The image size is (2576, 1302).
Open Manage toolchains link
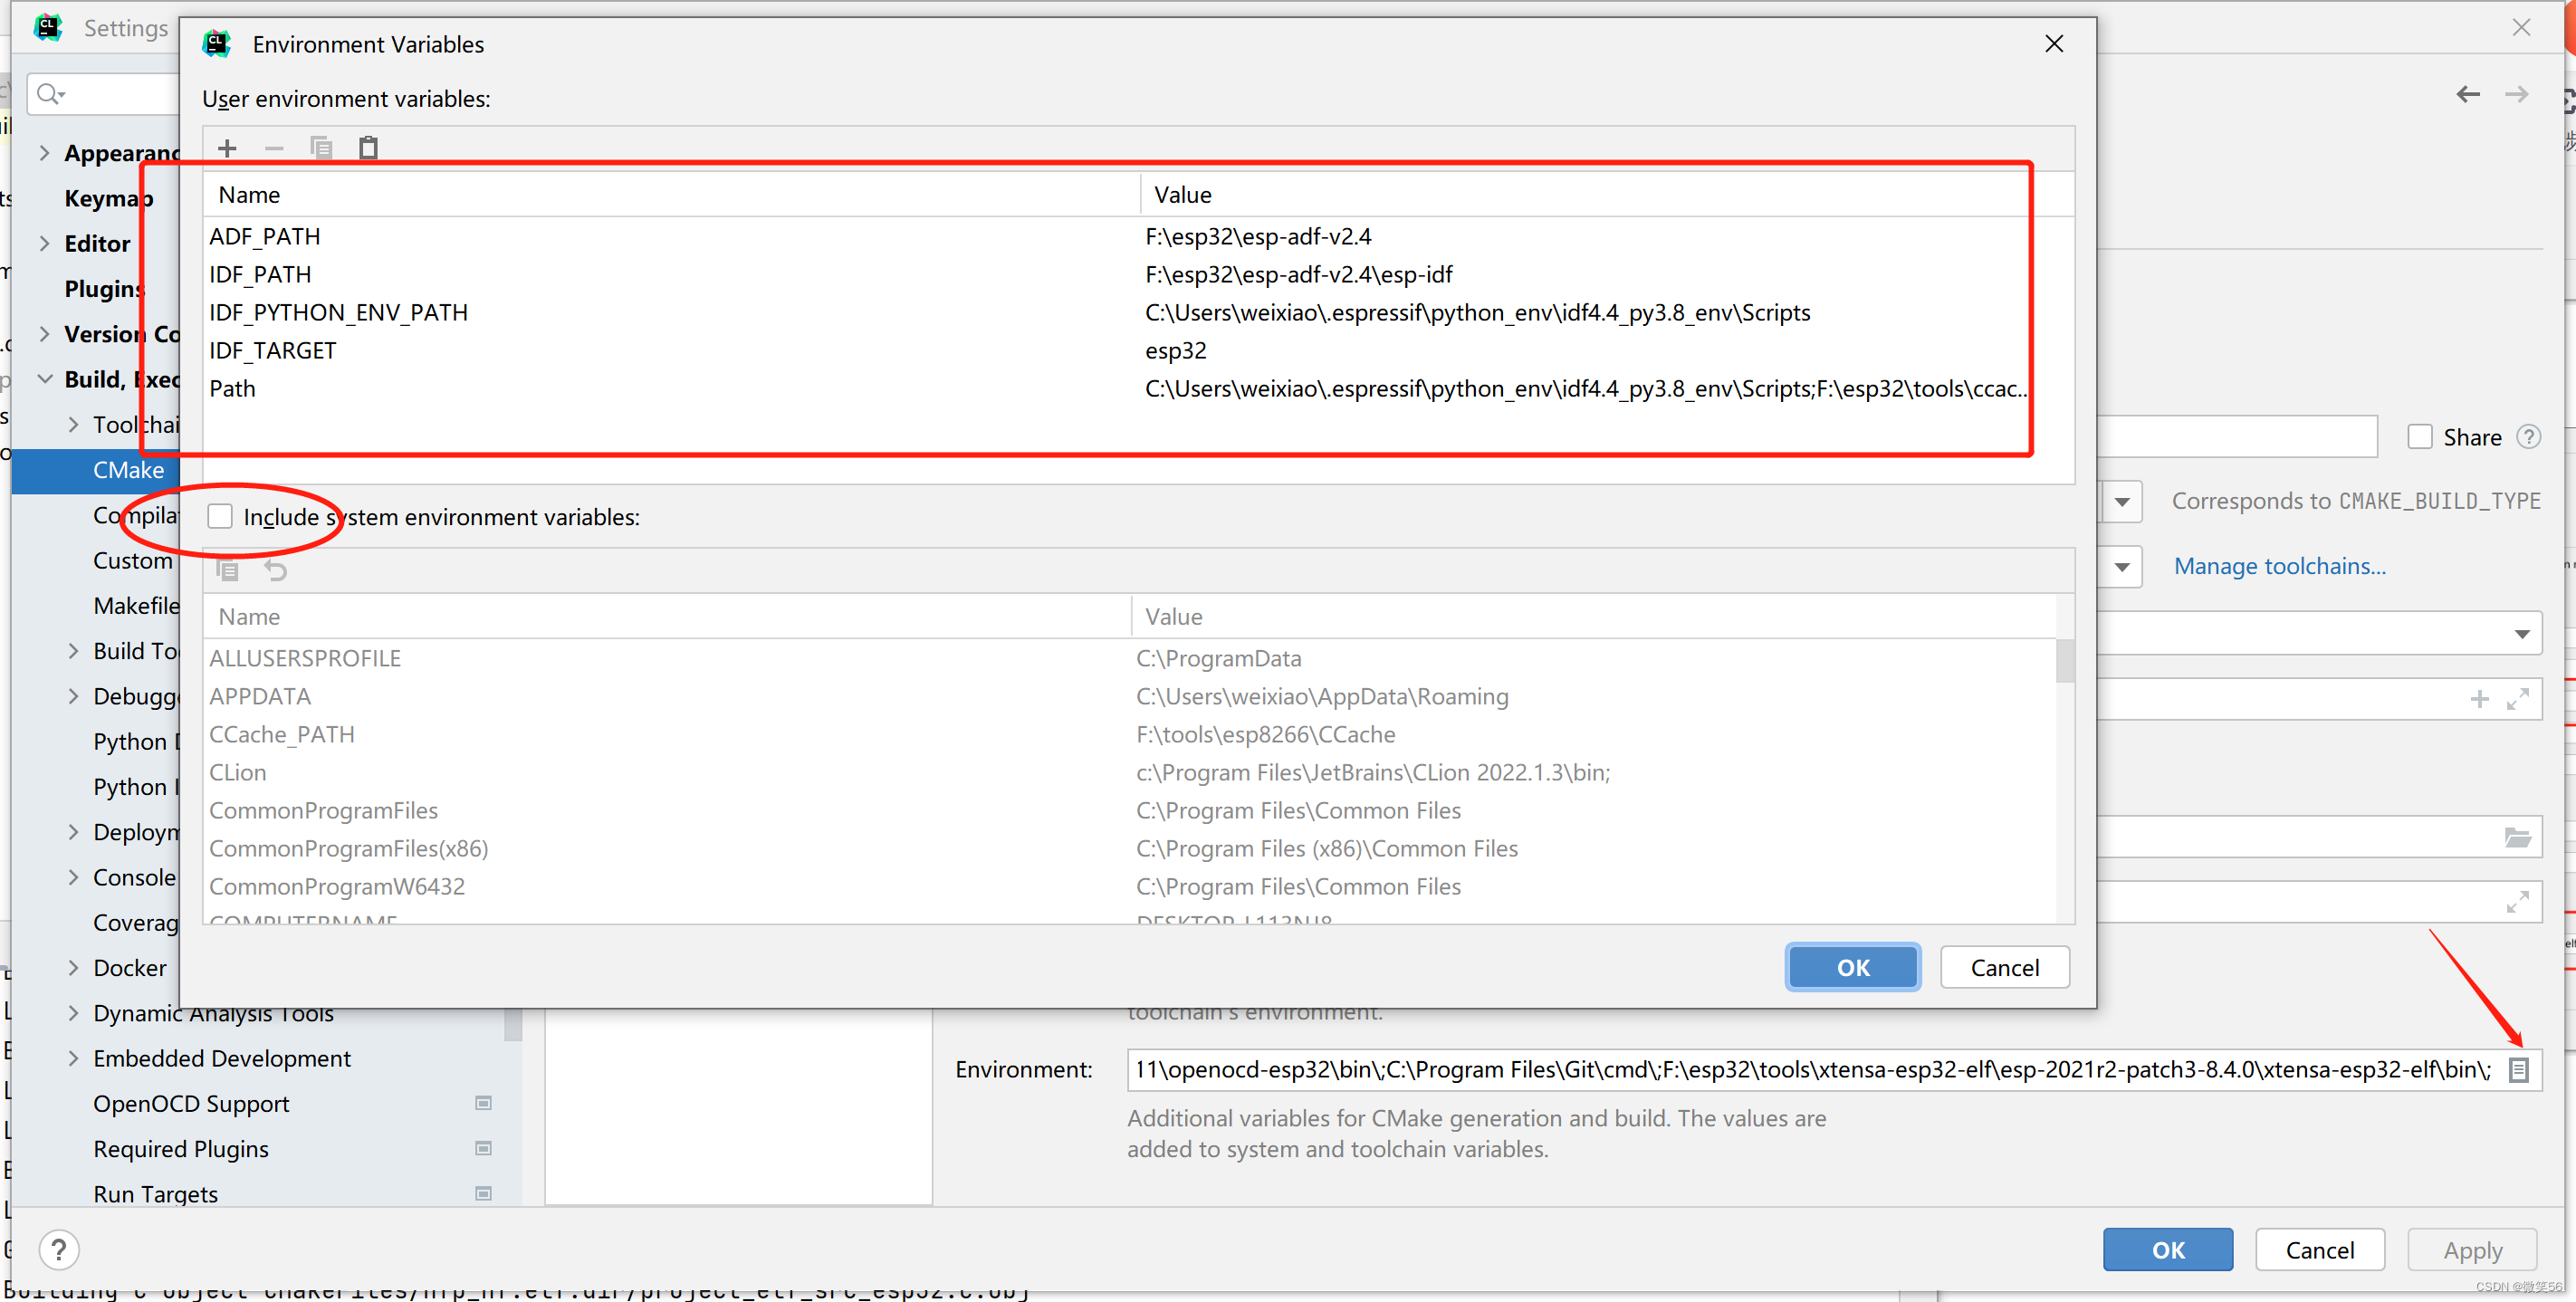pyautogui.click(x=2279, y=566)
